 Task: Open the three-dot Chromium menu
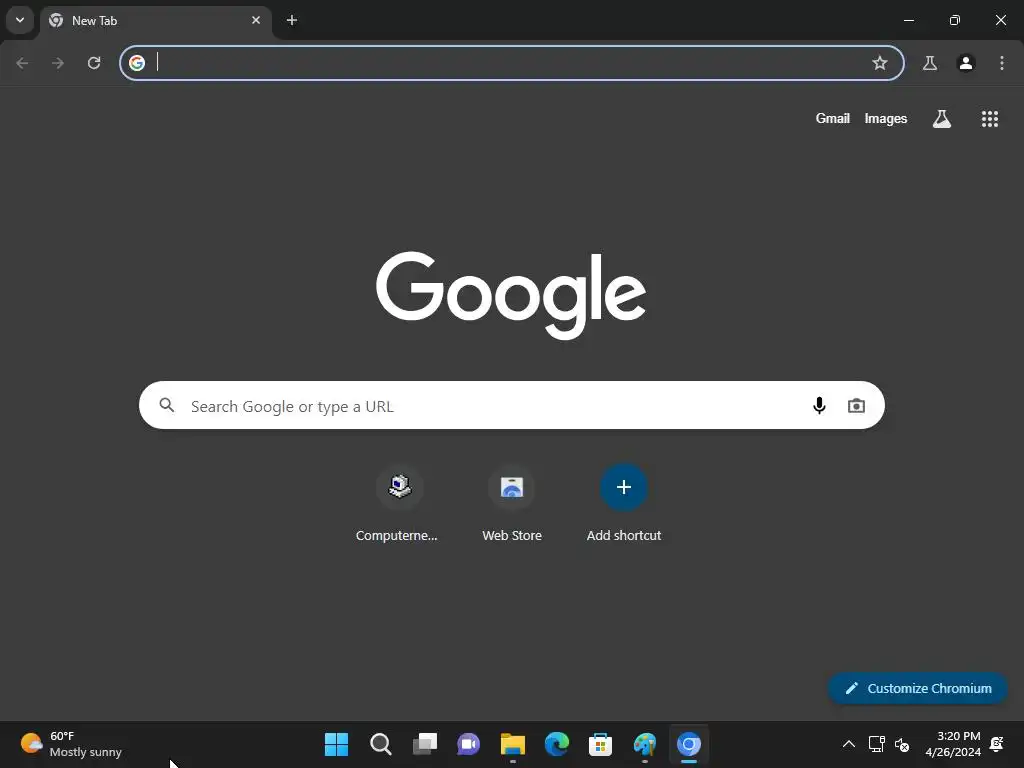[x=1002, y=63]
